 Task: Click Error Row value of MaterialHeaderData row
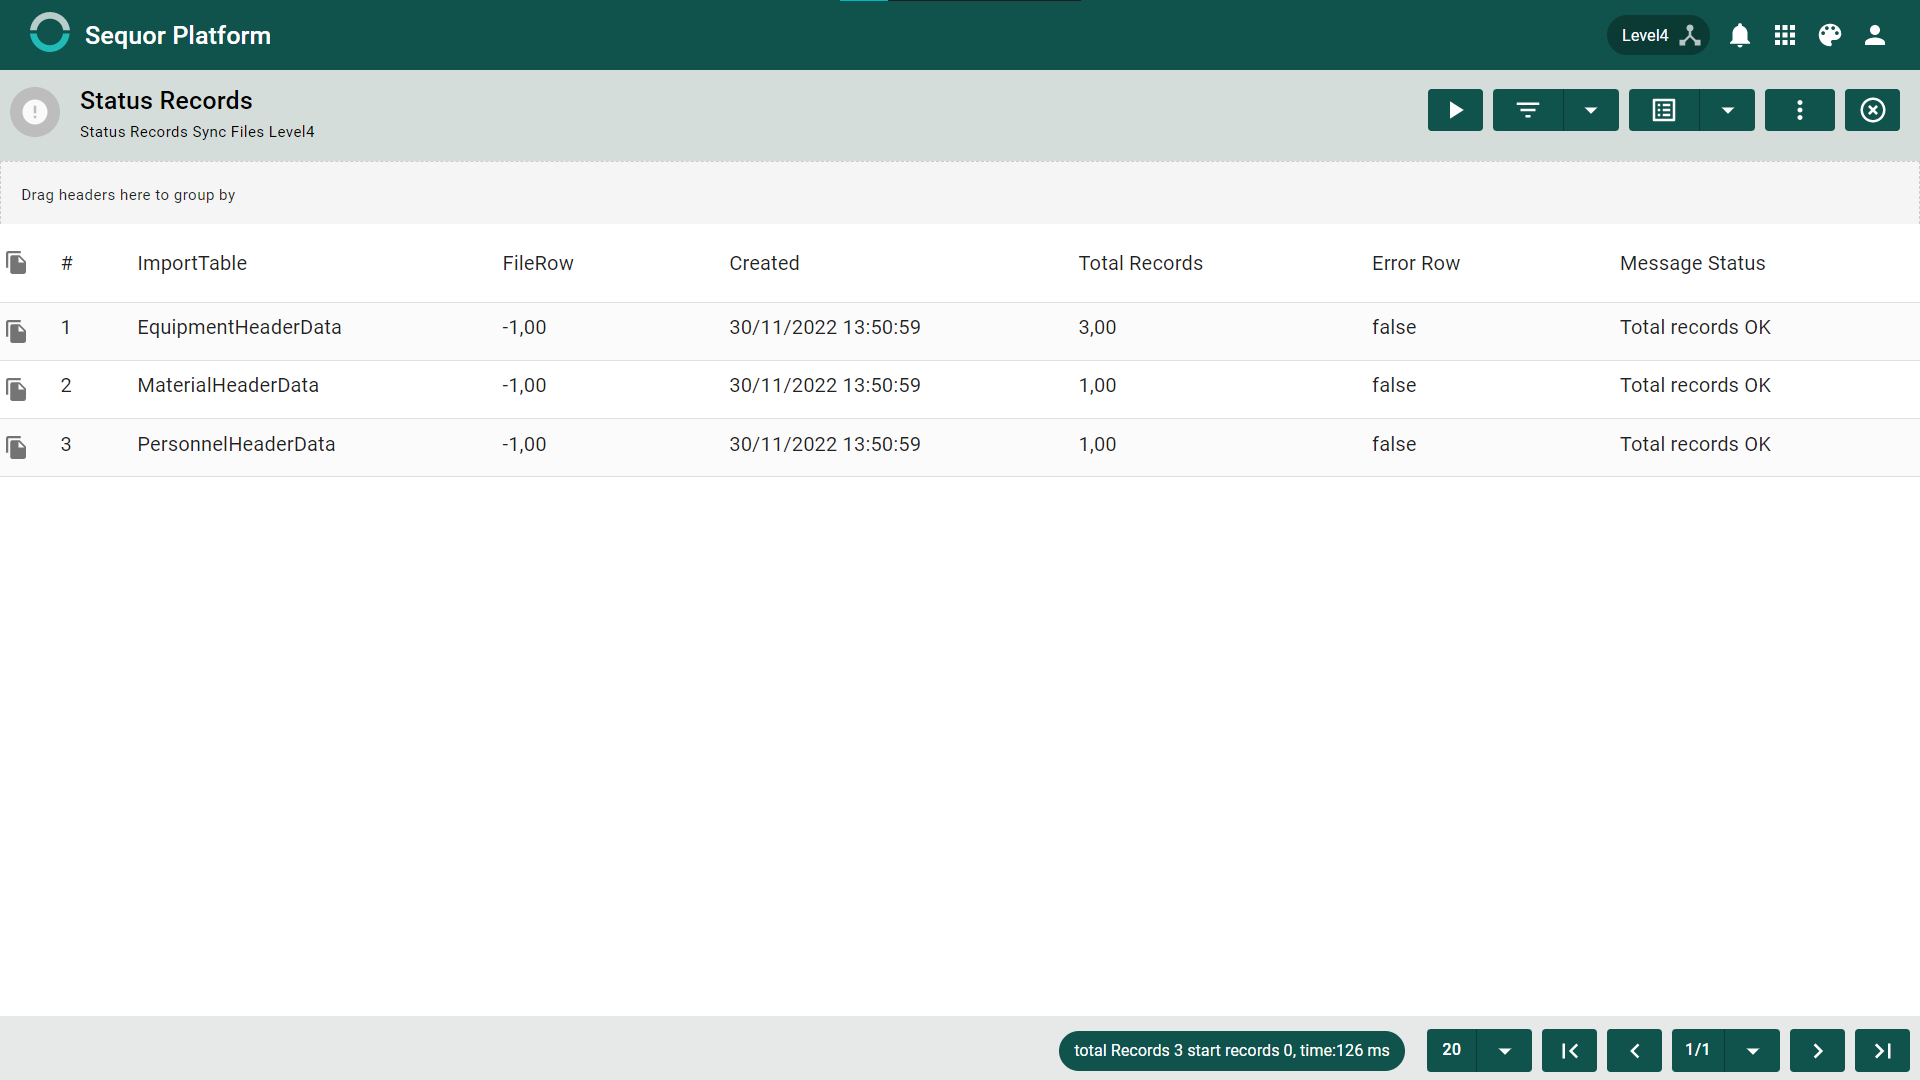pos(1394,385)
